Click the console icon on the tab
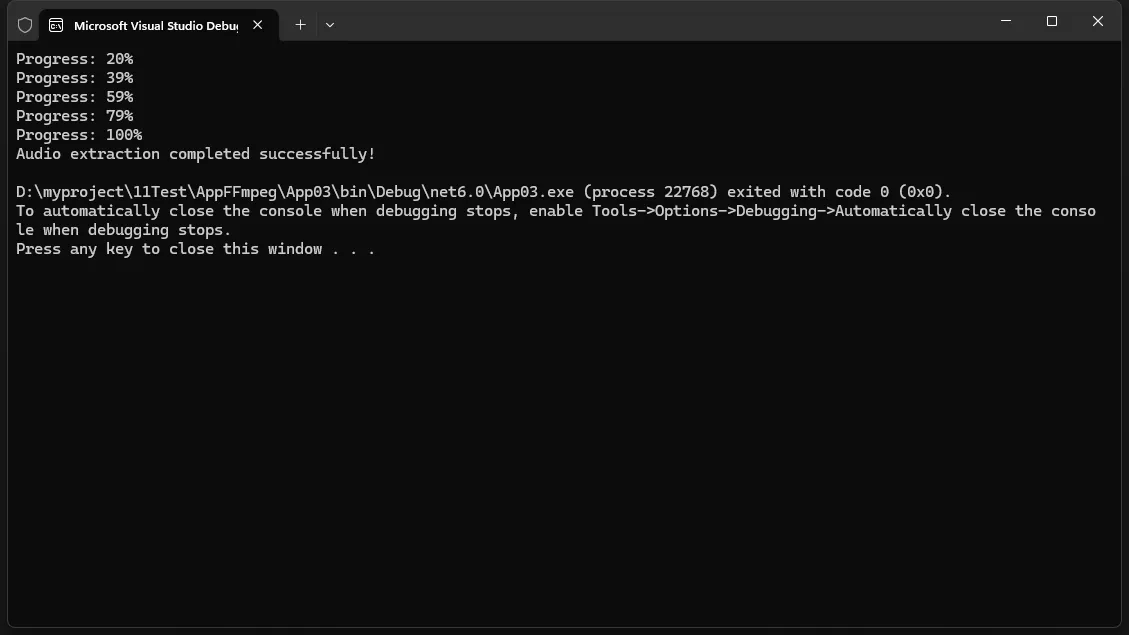The image size is (1129, 635). (x=56, y=25)
